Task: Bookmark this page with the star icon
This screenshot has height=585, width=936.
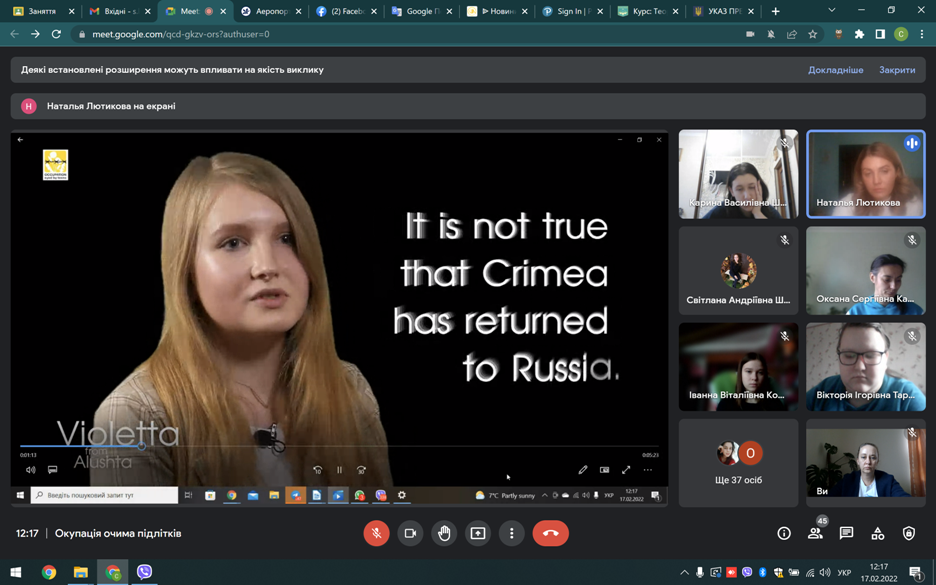Action: [813, 34]
